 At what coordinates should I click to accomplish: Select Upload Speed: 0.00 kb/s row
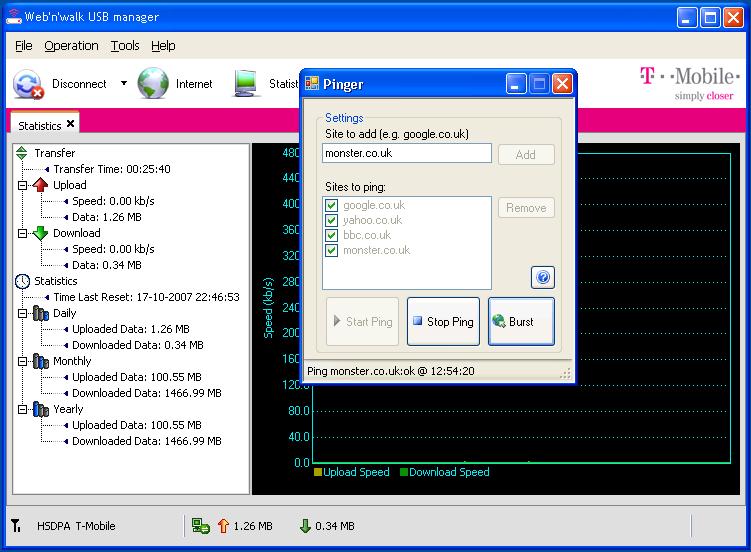click(114, 201)
